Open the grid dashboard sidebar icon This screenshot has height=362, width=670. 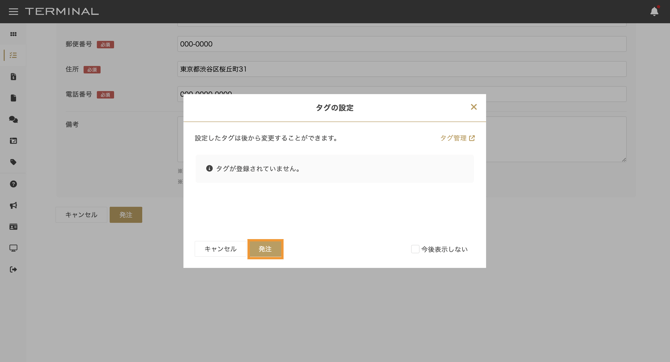click(13, 34)
